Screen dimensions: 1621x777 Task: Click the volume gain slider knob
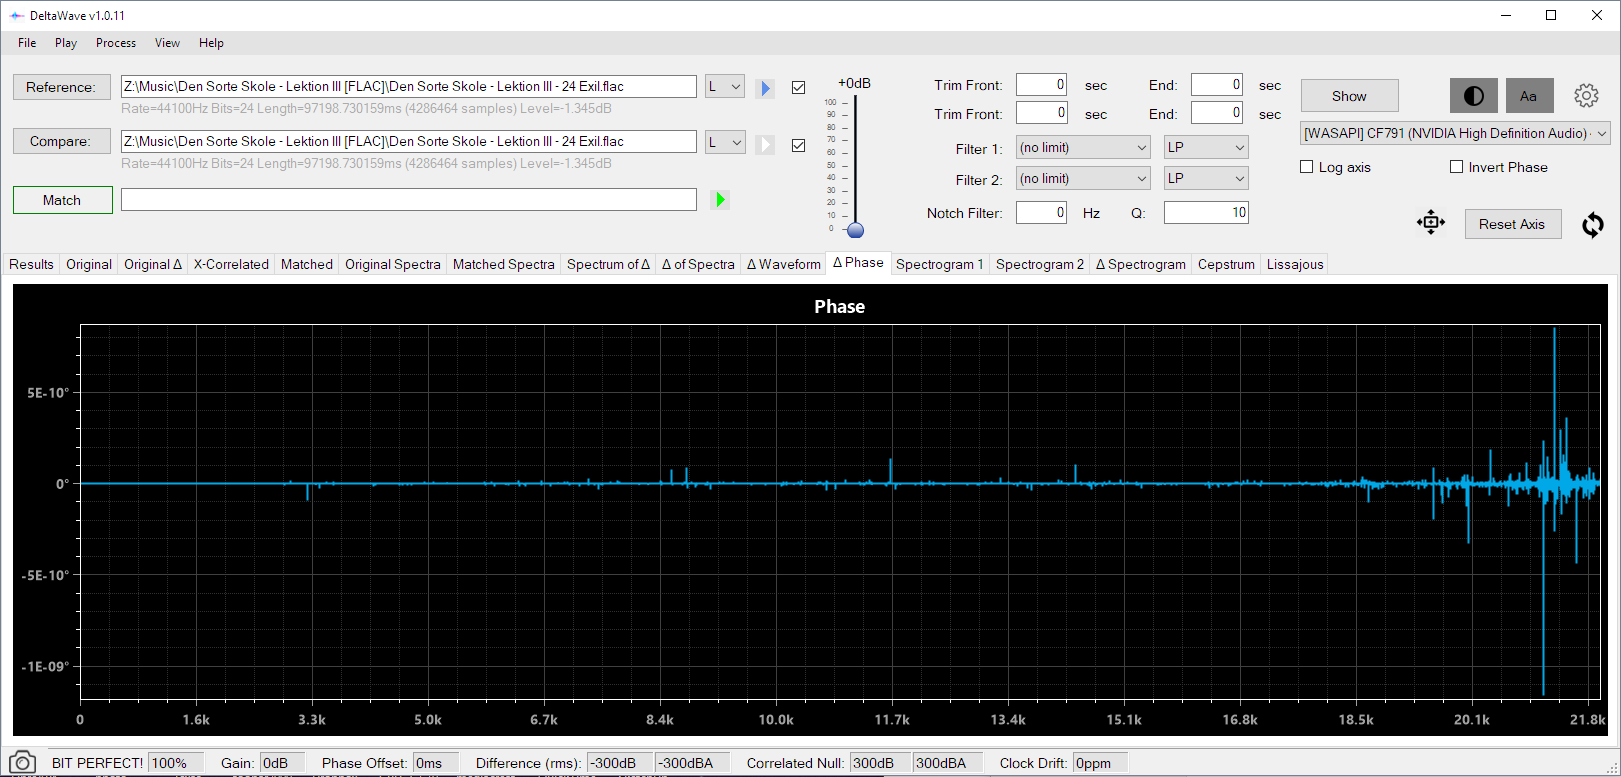(855, 230)
